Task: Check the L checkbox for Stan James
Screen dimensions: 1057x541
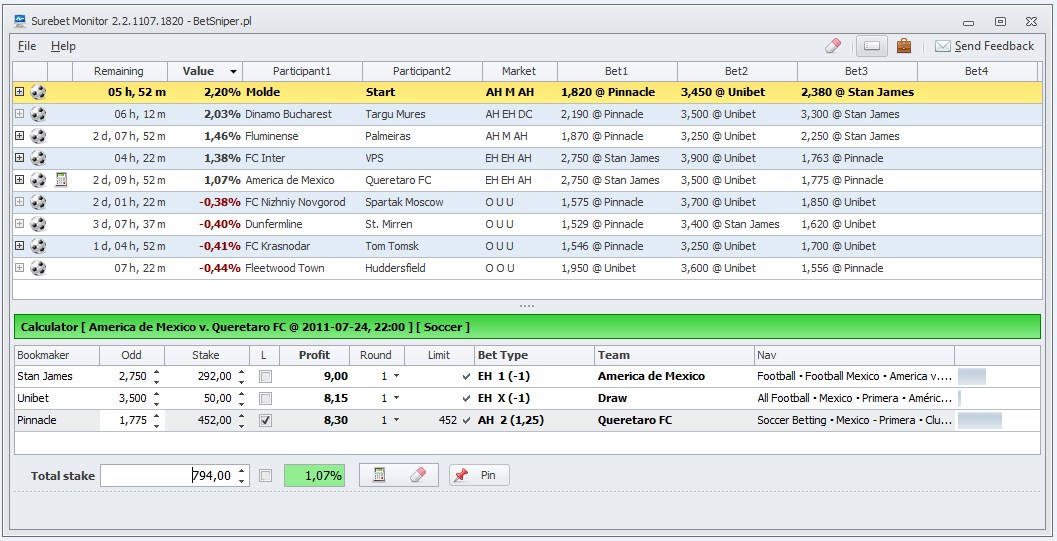Action: coord(265,377)
